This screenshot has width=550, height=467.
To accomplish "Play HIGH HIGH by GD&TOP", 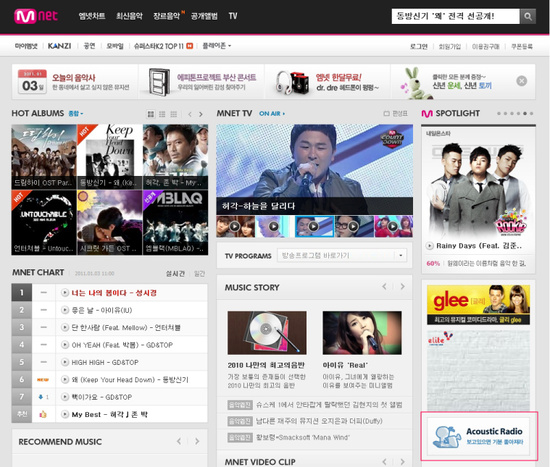I will click(x=65, y=362).
